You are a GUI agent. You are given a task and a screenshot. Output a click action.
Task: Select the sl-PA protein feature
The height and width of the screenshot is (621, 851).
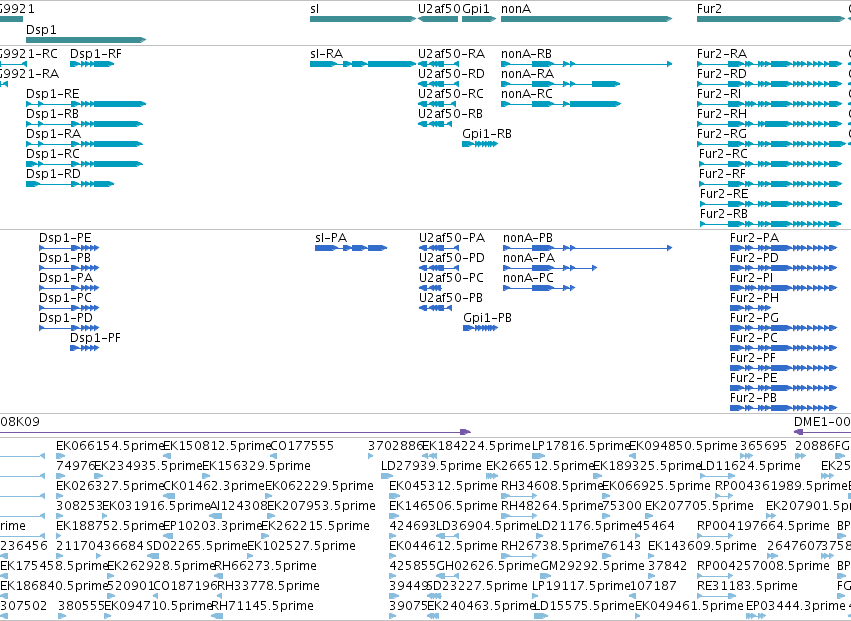pos(351,248)
